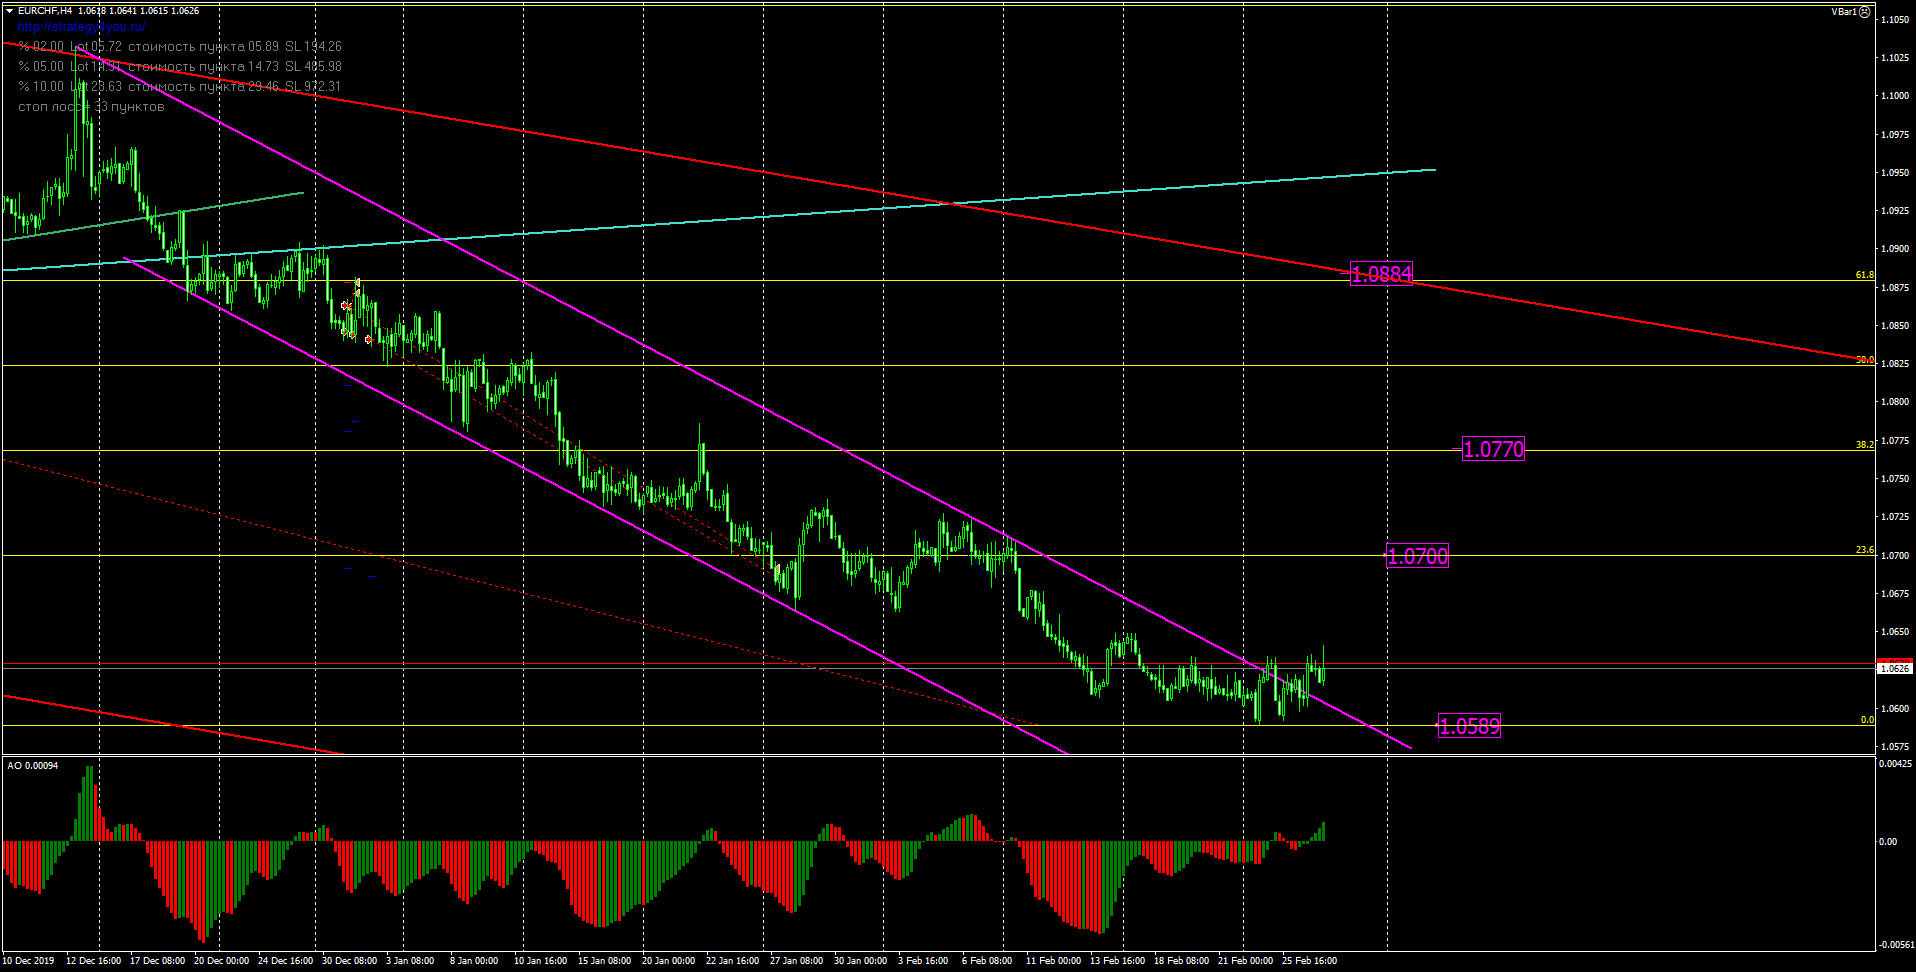
Task: Click the VBar1 sad-face expert advisor icon
Action: click(1864, 12)
